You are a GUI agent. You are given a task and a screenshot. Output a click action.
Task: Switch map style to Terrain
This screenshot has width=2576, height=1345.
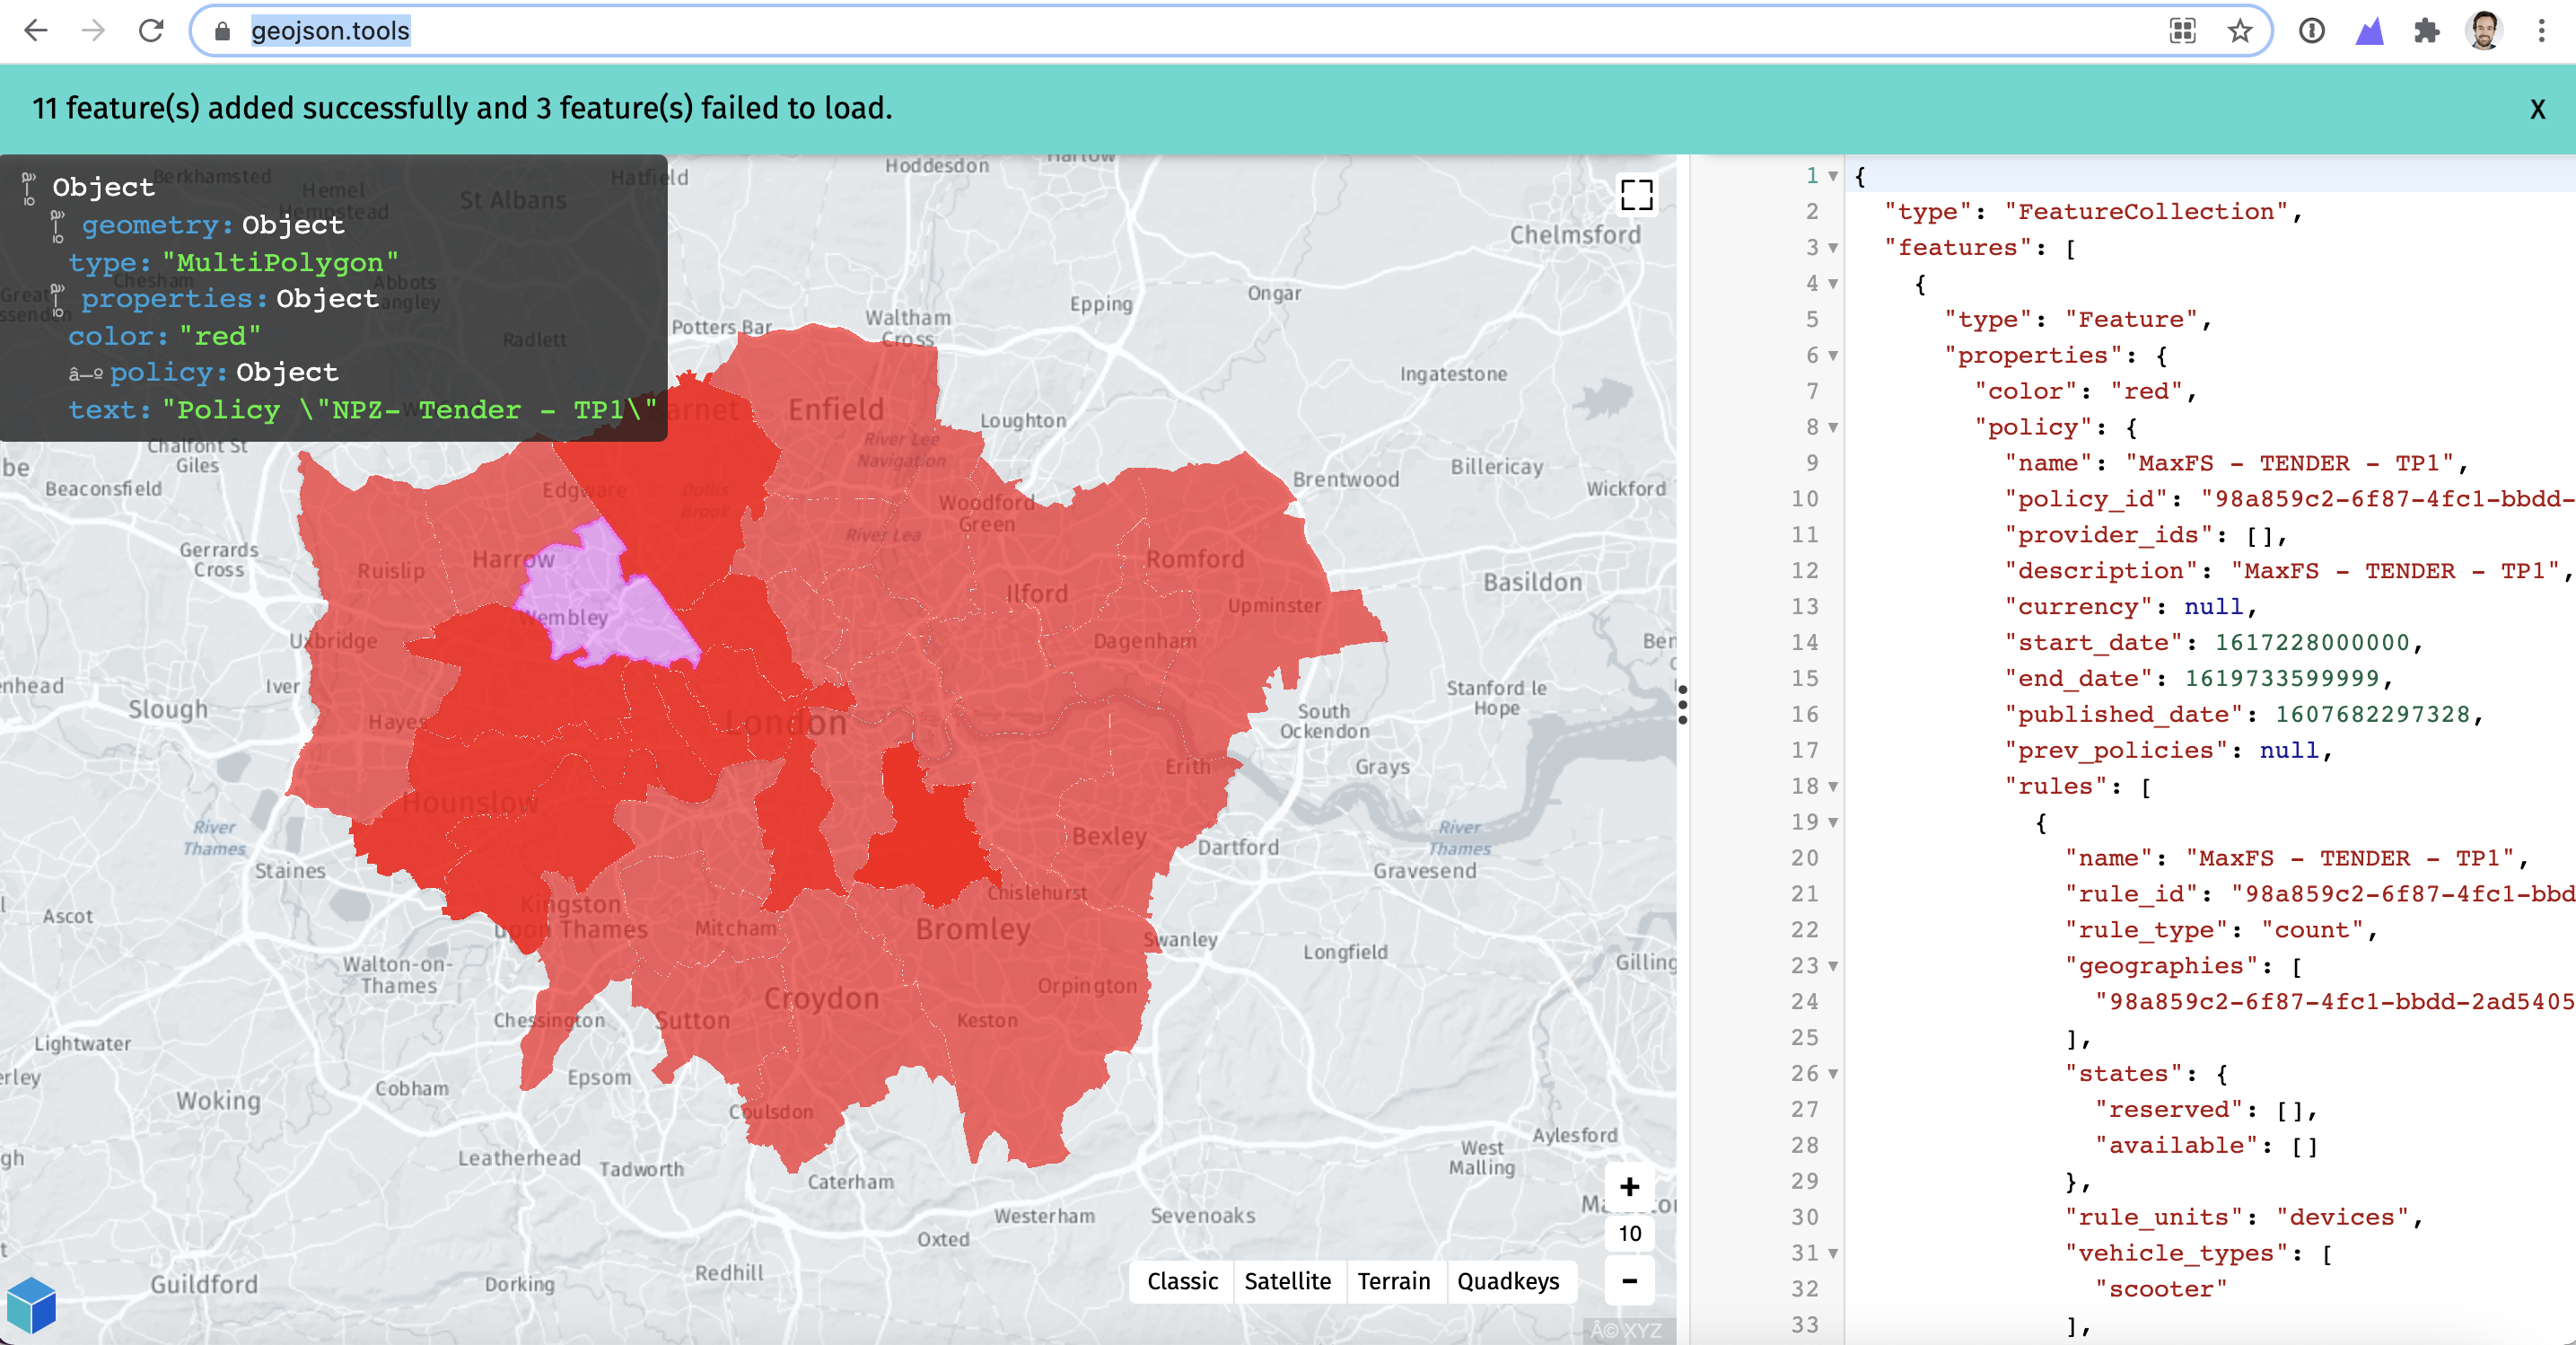(x=1393, y=1281)
